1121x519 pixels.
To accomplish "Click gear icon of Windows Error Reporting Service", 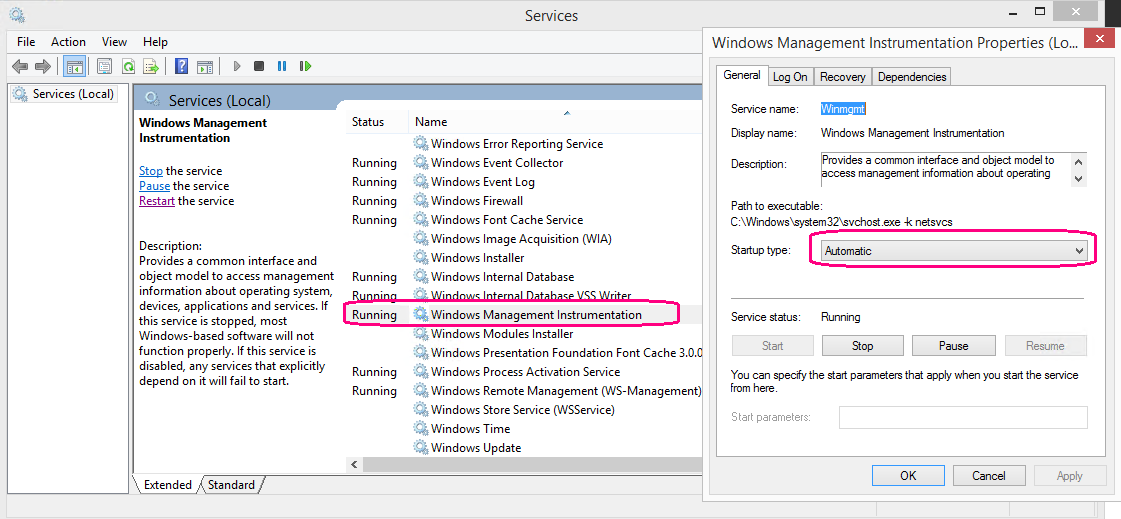I will [x=420, y=144].
